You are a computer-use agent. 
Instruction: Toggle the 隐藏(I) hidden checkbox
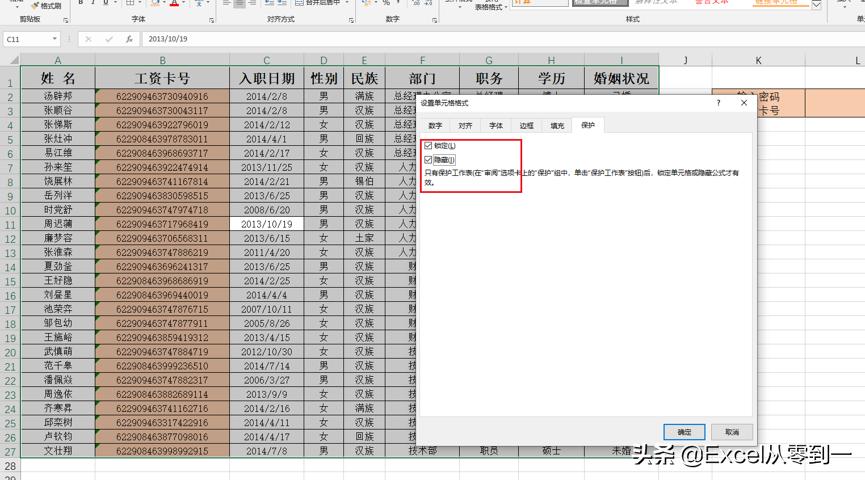point(428,160)
